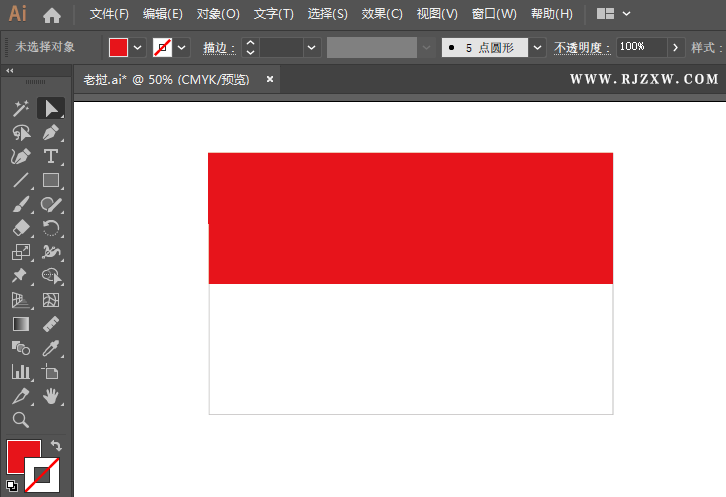Select the Shape Builder tool
The image size is (726, 497).
[x=51, y=276]
